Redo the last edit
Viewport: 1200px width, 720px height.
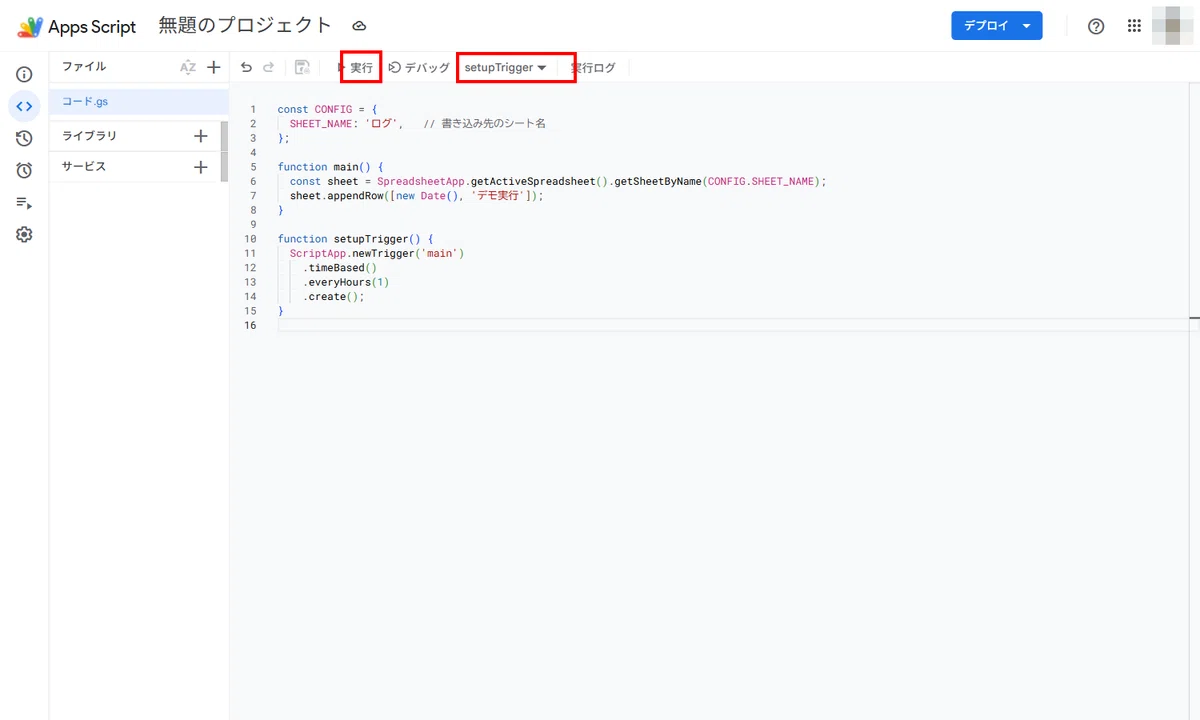[269, 67]
